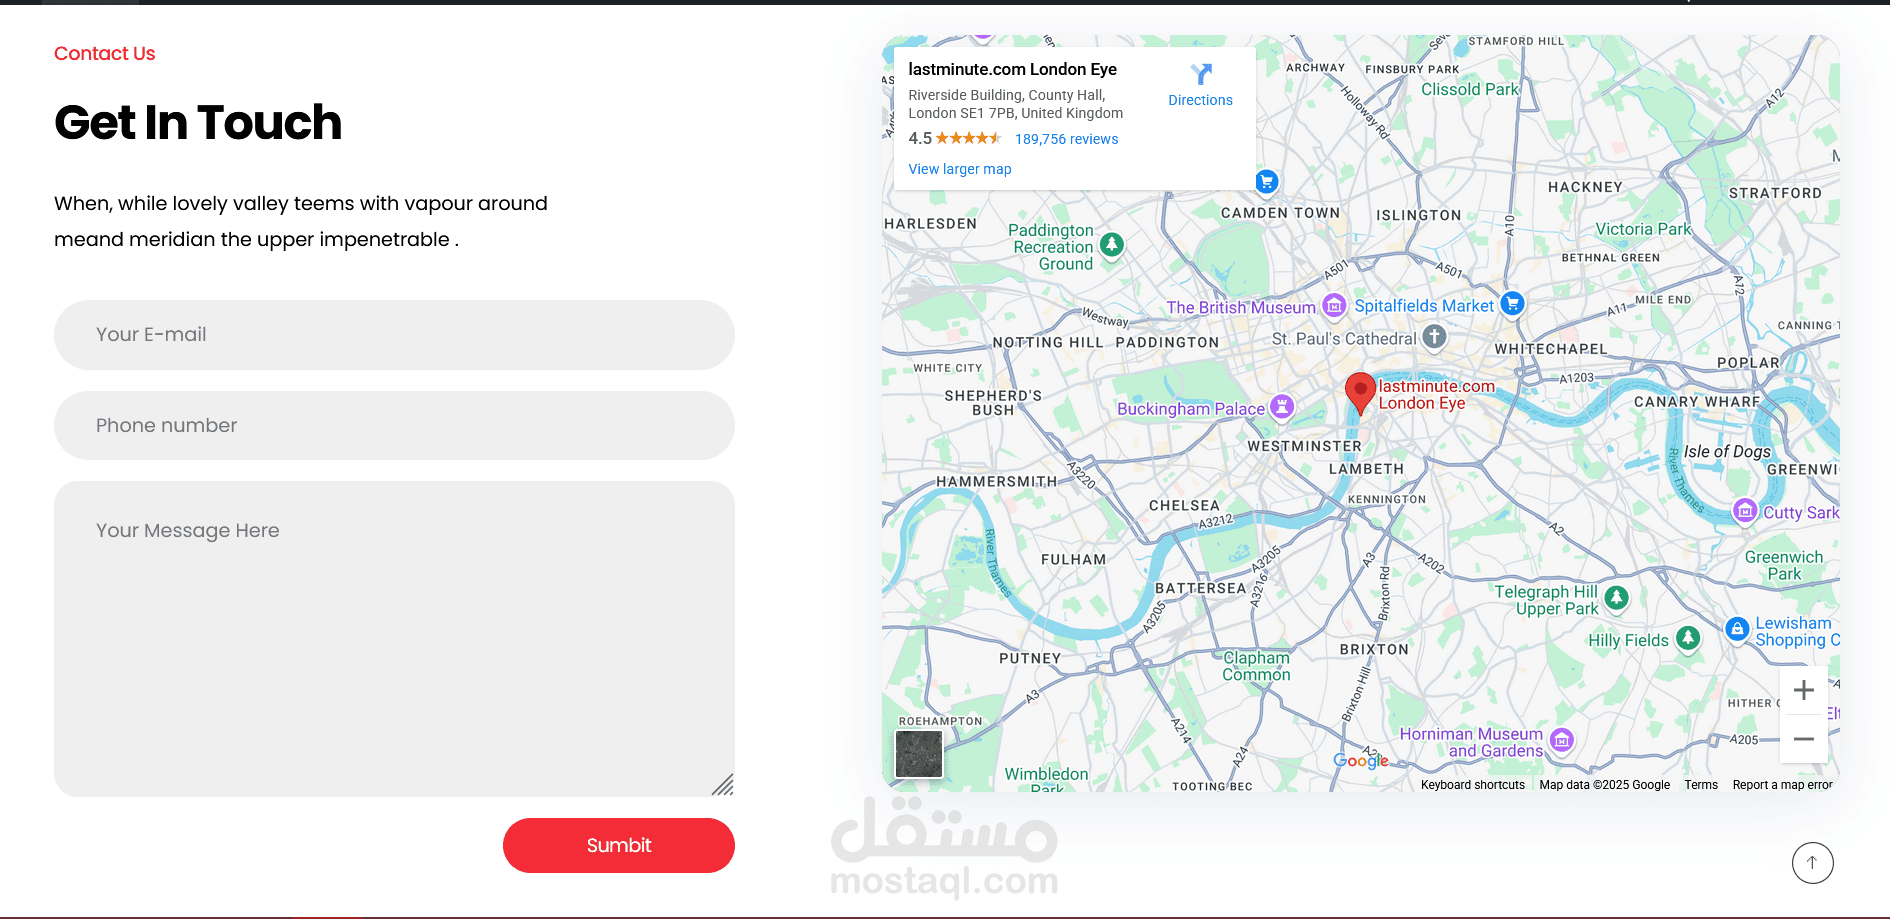This screenshot has height=919, width=1890.
Task: Click the 4.5 star rating
Action: pos(955,139)
